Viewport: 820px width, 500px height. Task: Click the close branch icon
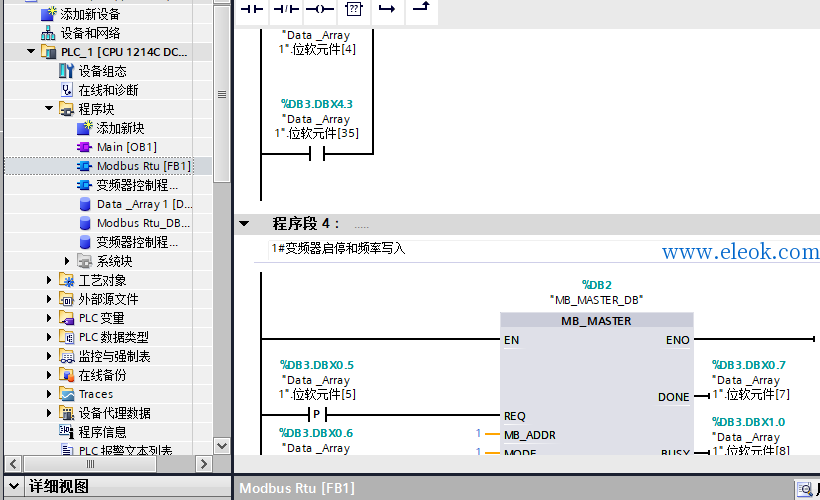click(x=422, y=8)
